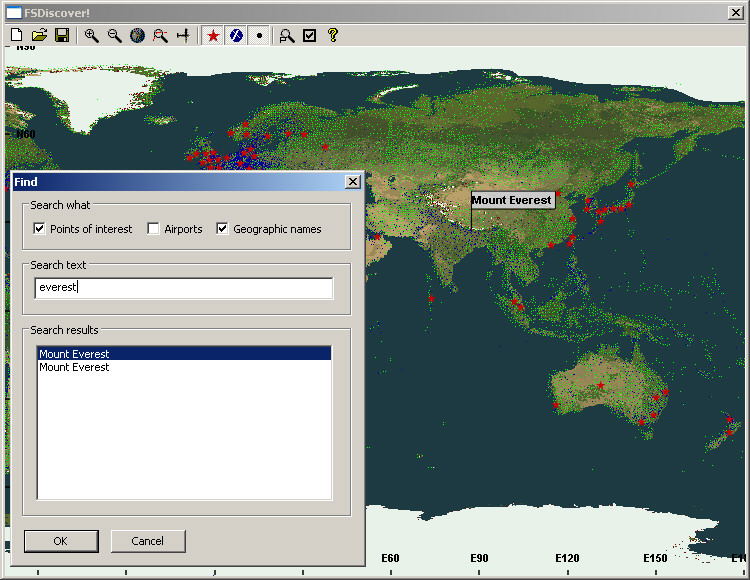Click the checkbox options toolbar icon
This screenshot has height=580, width=750.
click(310, 35)
